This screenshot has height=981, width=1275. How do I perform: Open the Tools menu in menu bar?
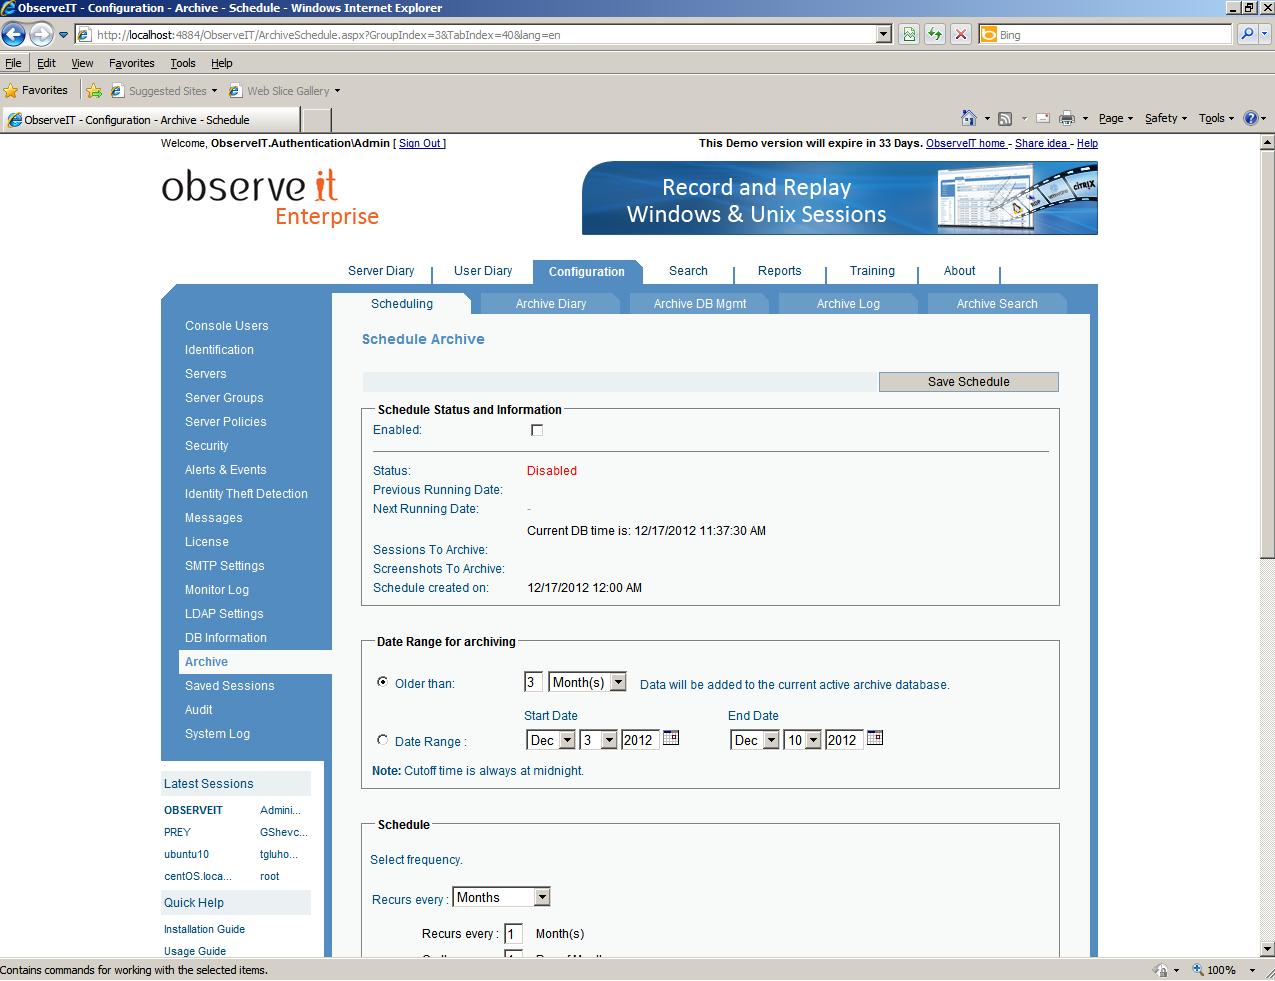pyautogui.click(x=183, y=63)
